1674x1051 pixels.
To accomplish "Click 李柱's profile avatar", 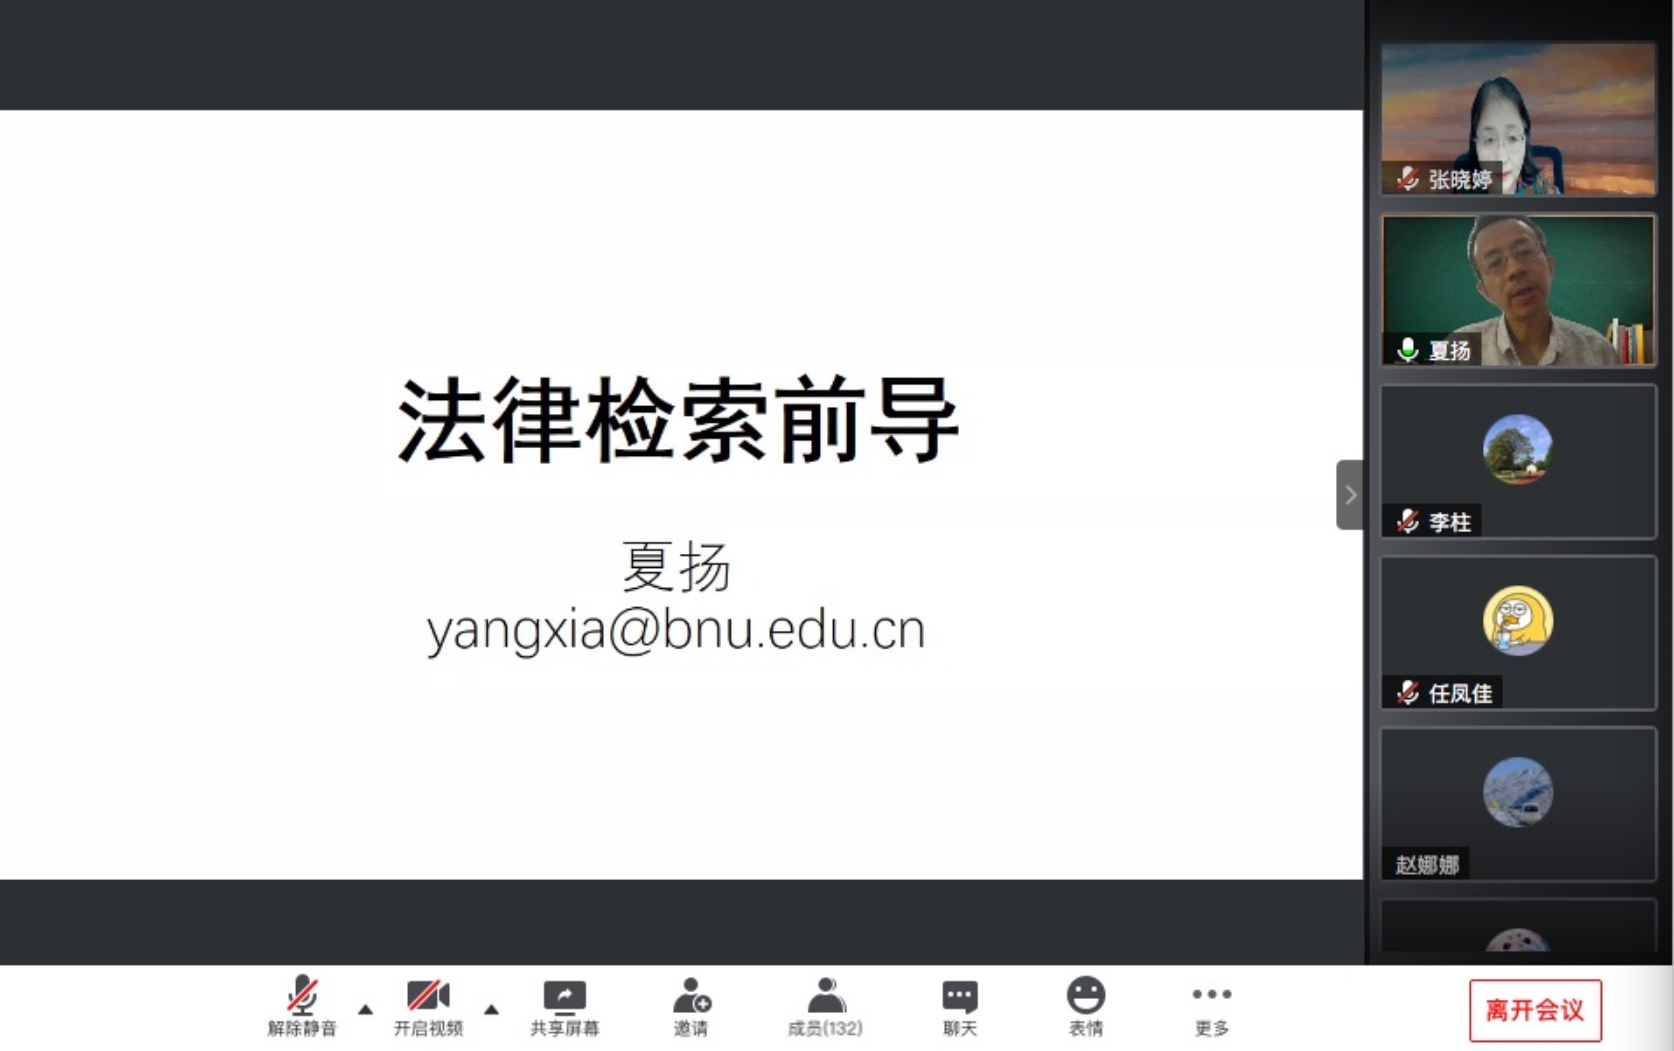I will [x=1517, y=449].
